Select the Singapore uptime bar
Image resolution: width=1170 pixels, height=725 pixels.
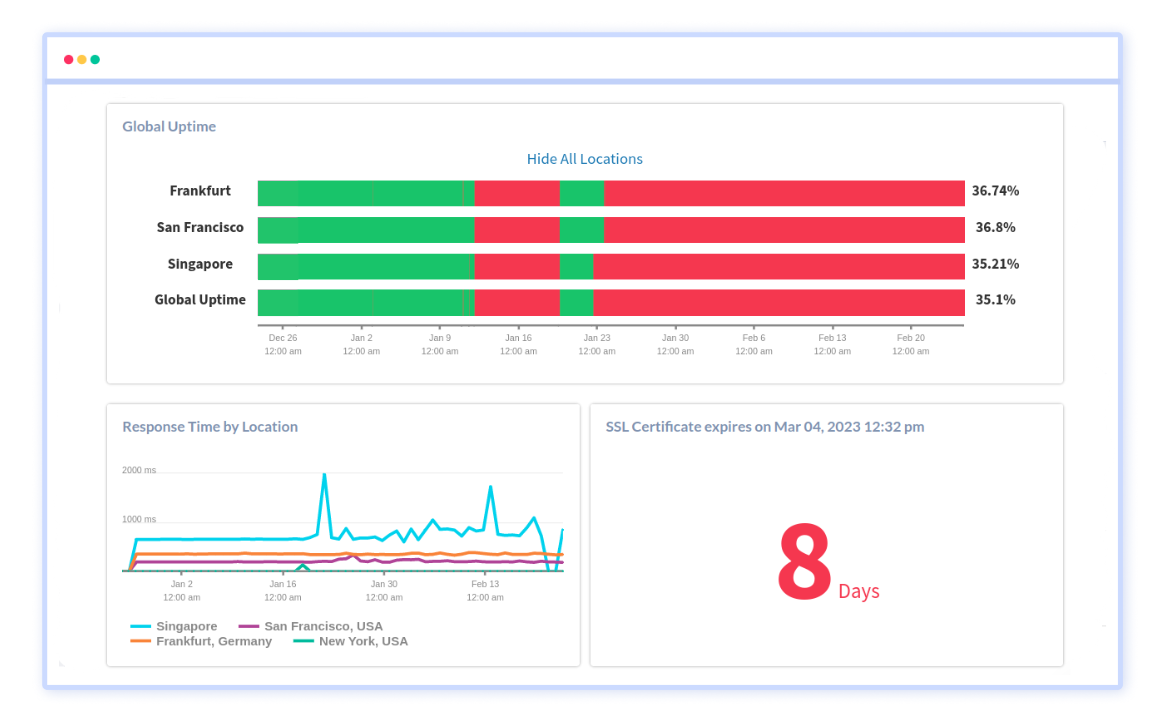611,266
